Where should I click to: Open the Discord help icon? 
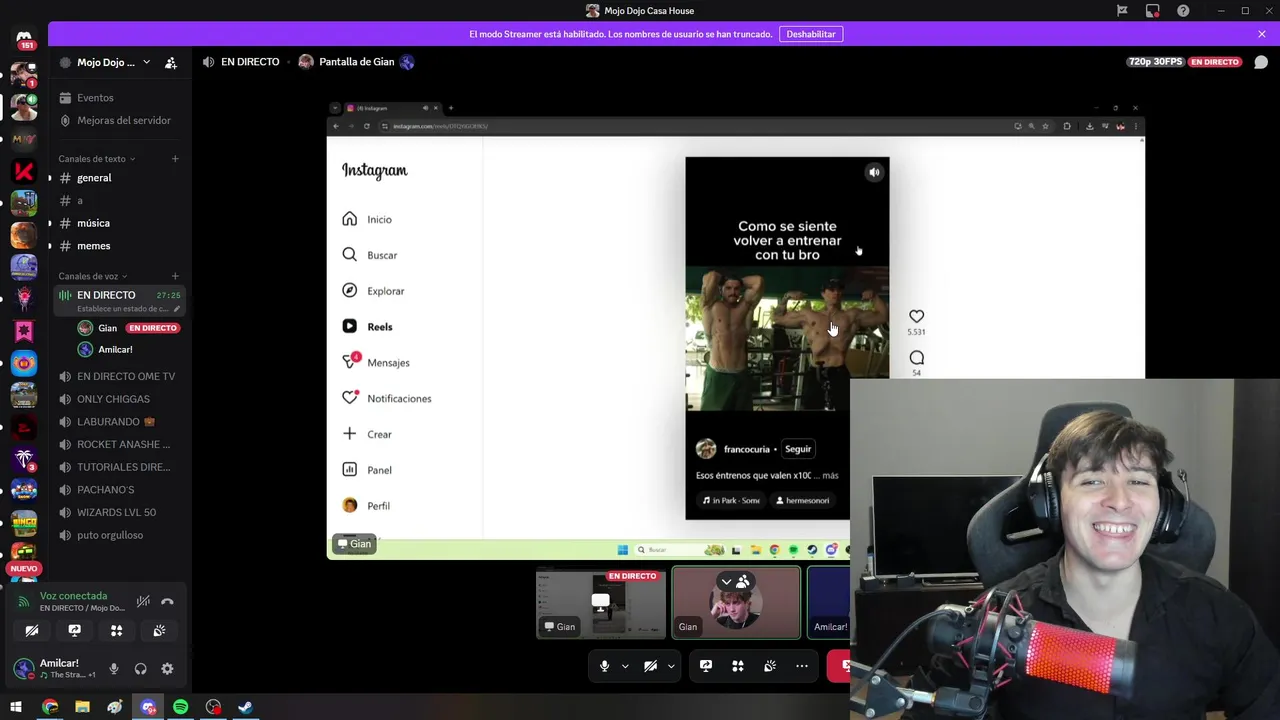pos(1183,11)
